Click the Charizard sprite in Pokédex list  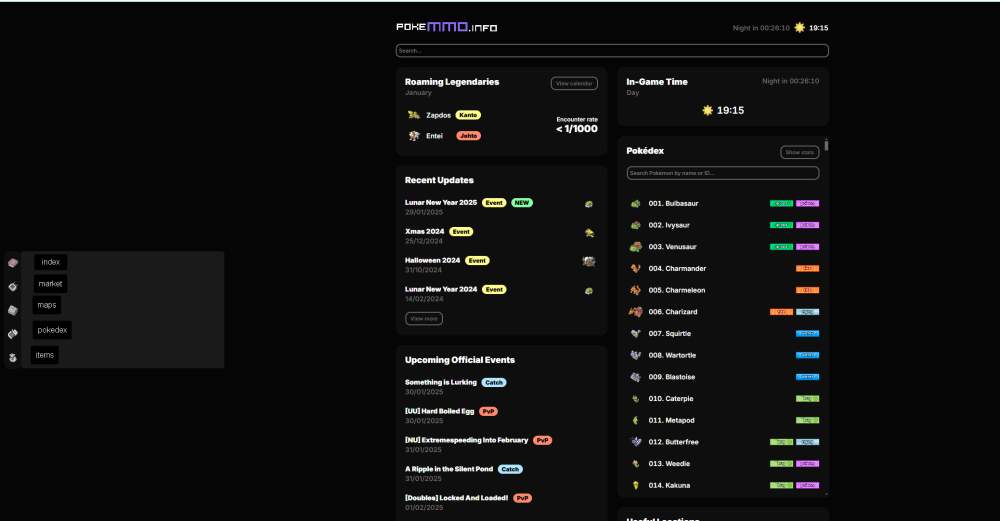(x=635, y=312)
